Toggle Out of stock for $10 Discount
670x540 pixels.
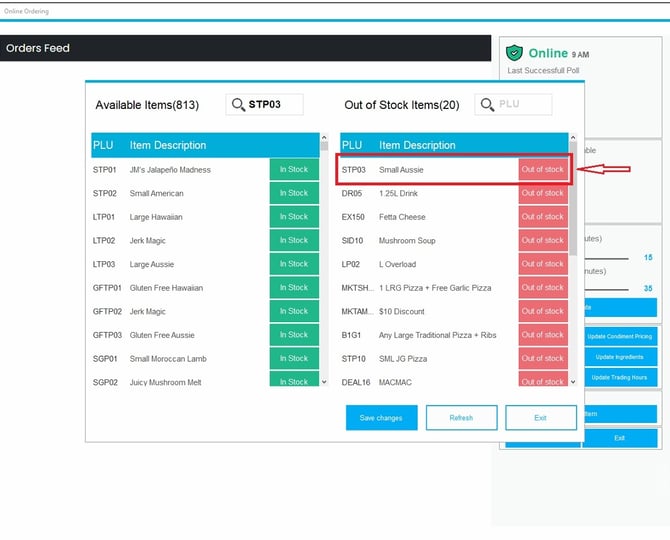[x=543, y=311]
